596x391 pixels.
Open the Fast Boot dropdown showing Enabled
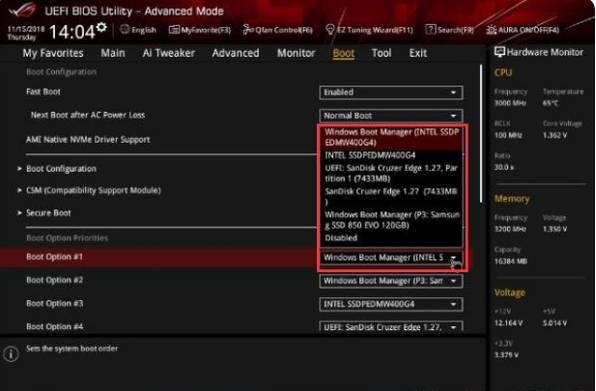tap(391, 92)
